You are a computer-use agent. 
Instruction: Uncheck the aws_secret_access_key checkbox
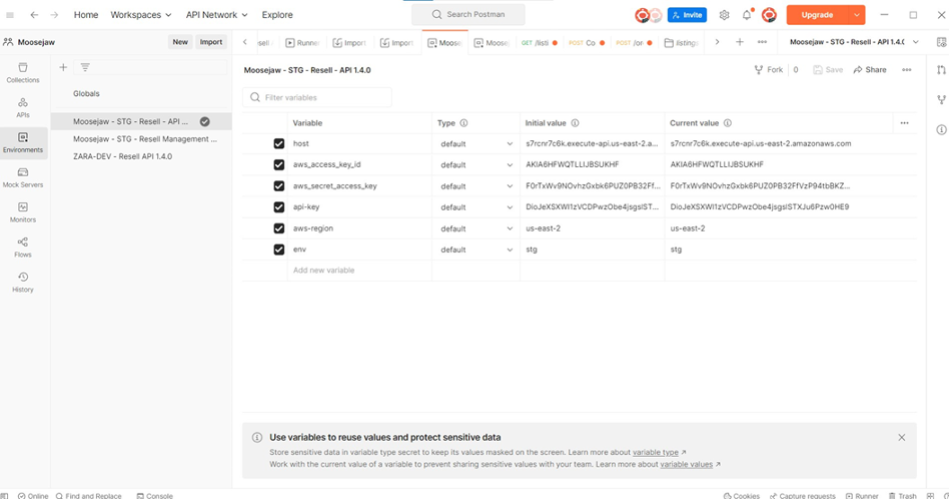[279, 186]
